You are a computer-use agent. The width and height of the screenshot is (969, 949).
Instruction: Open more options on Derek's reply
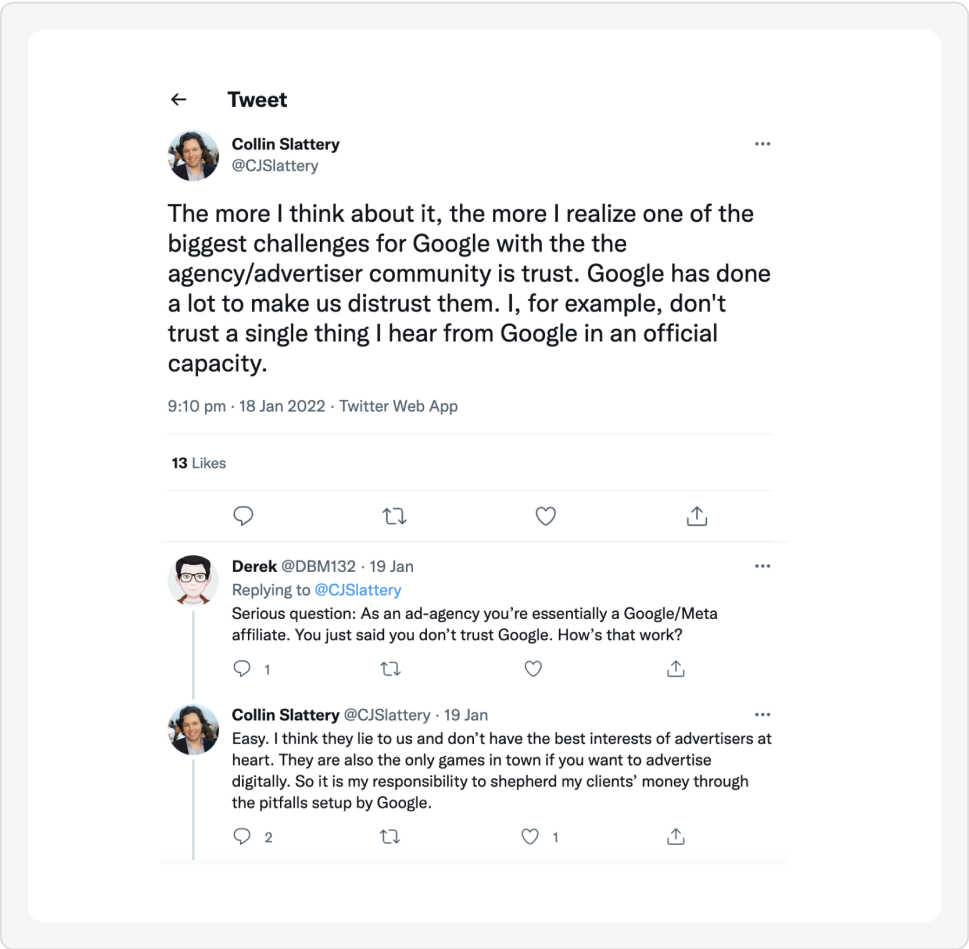pos(763,565)
